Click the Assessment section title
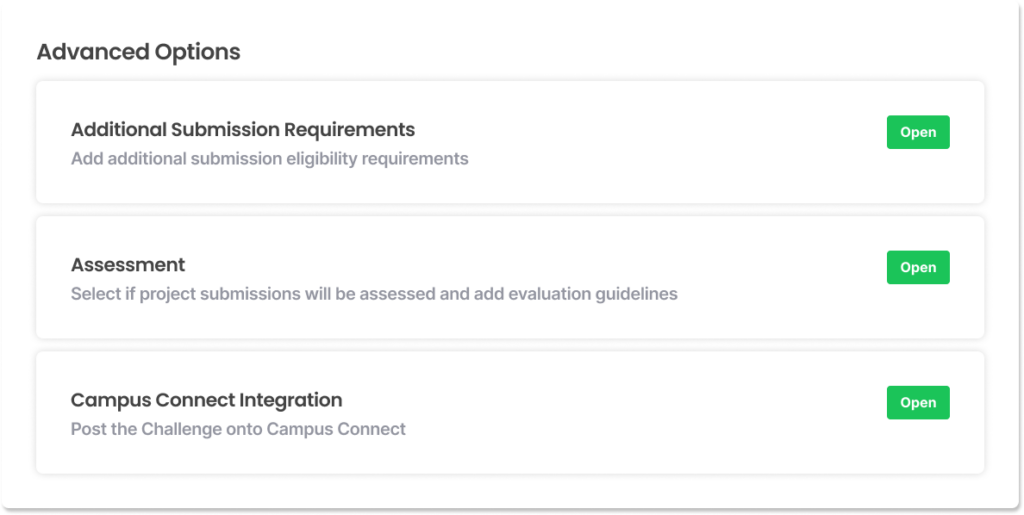Viewport: 1024px width, 515px height. (128, 265)
